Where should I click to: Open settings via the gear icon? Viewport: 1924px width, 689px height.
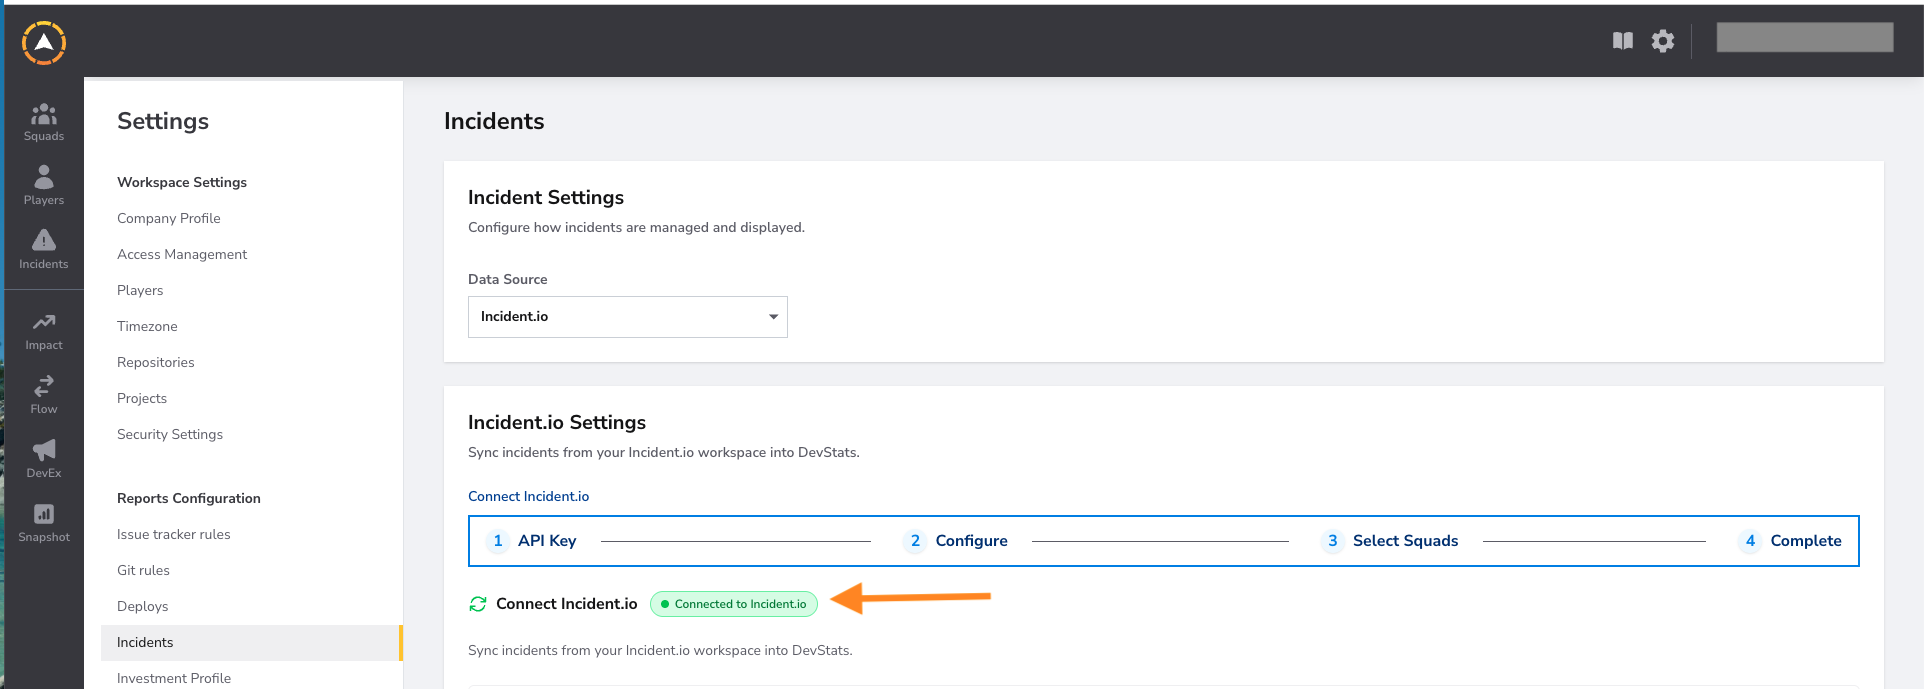pyautogui.click(x=1663, y=41)
